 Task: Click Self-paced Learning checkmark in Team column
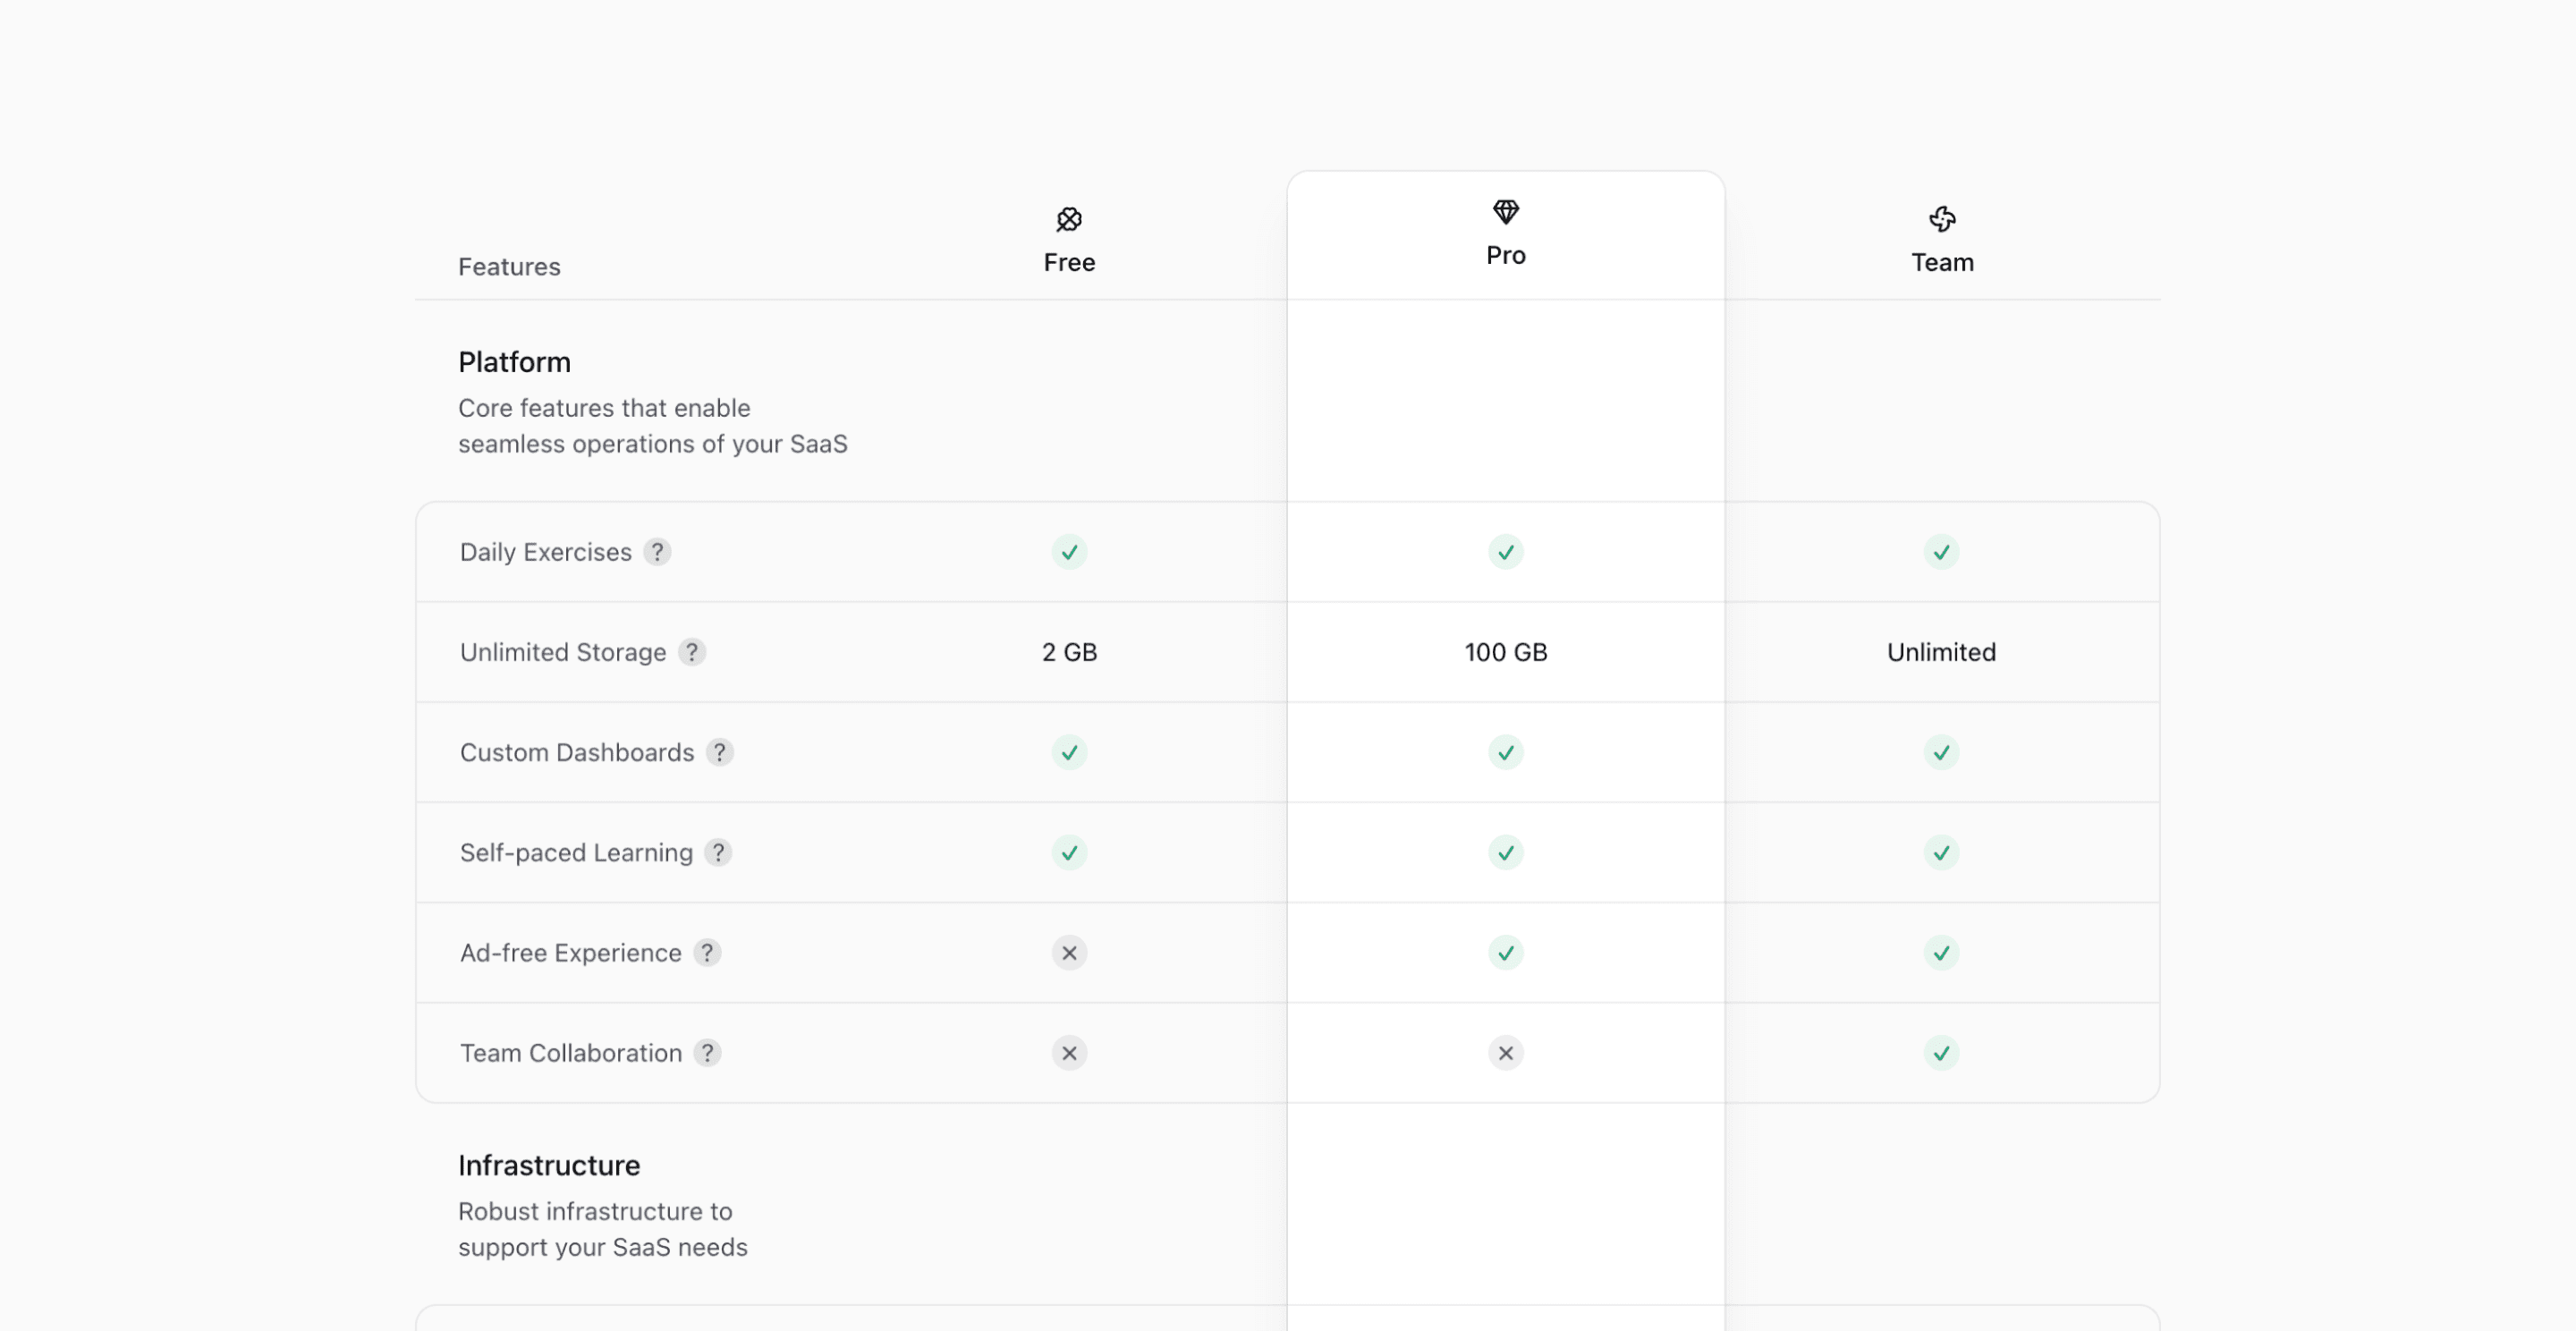(1941, 852)
